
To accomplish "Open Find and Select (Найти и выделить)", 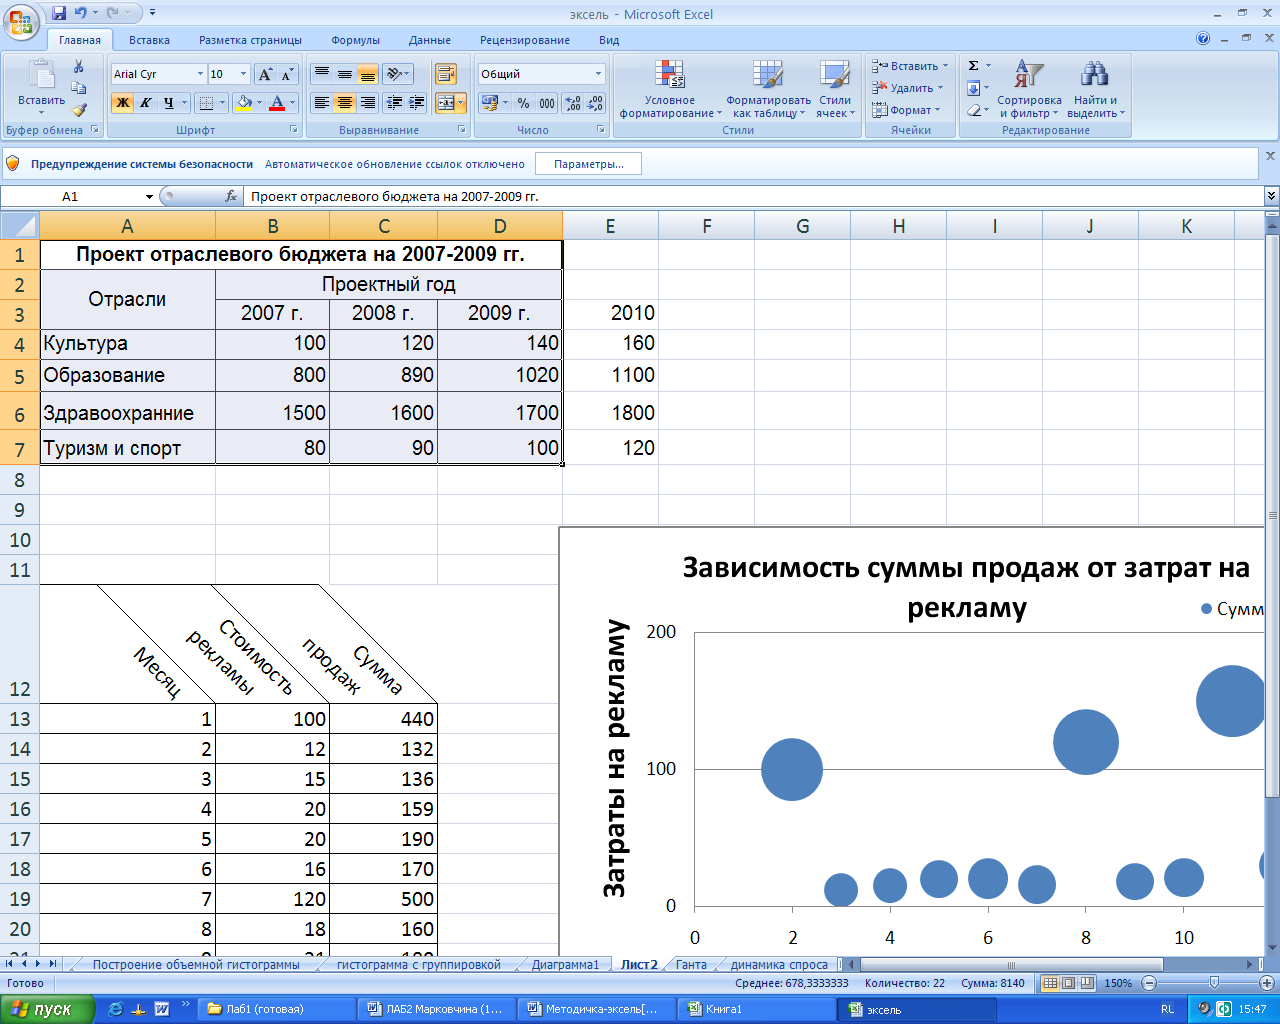I will coord(1095,89).
